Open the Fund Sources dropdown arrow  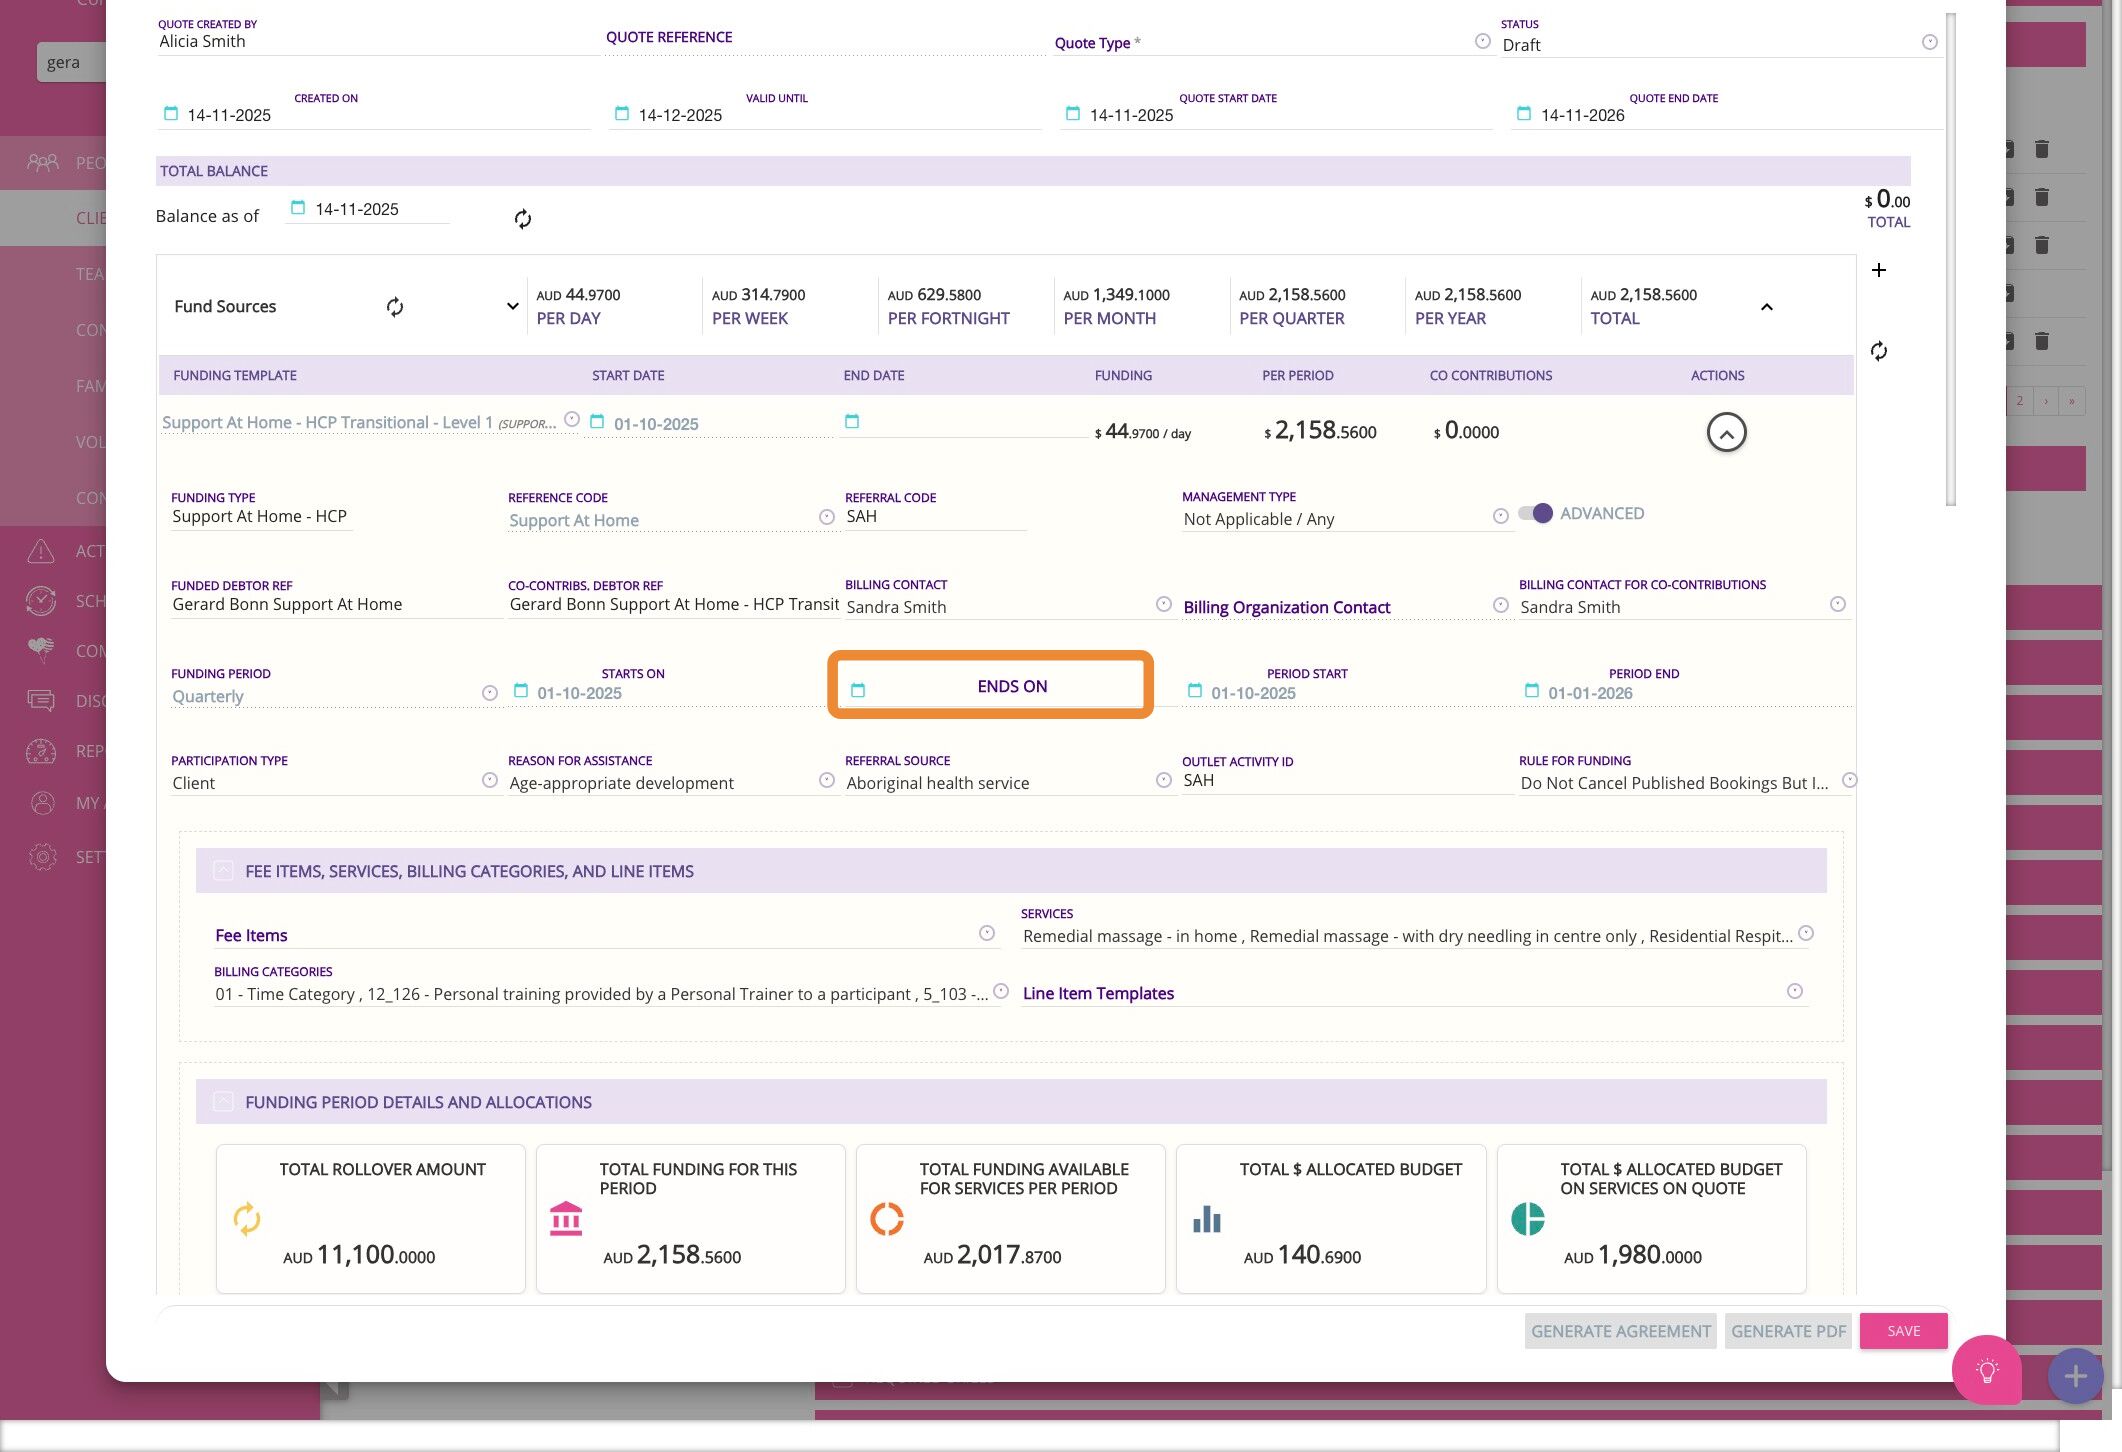(512, 306)
